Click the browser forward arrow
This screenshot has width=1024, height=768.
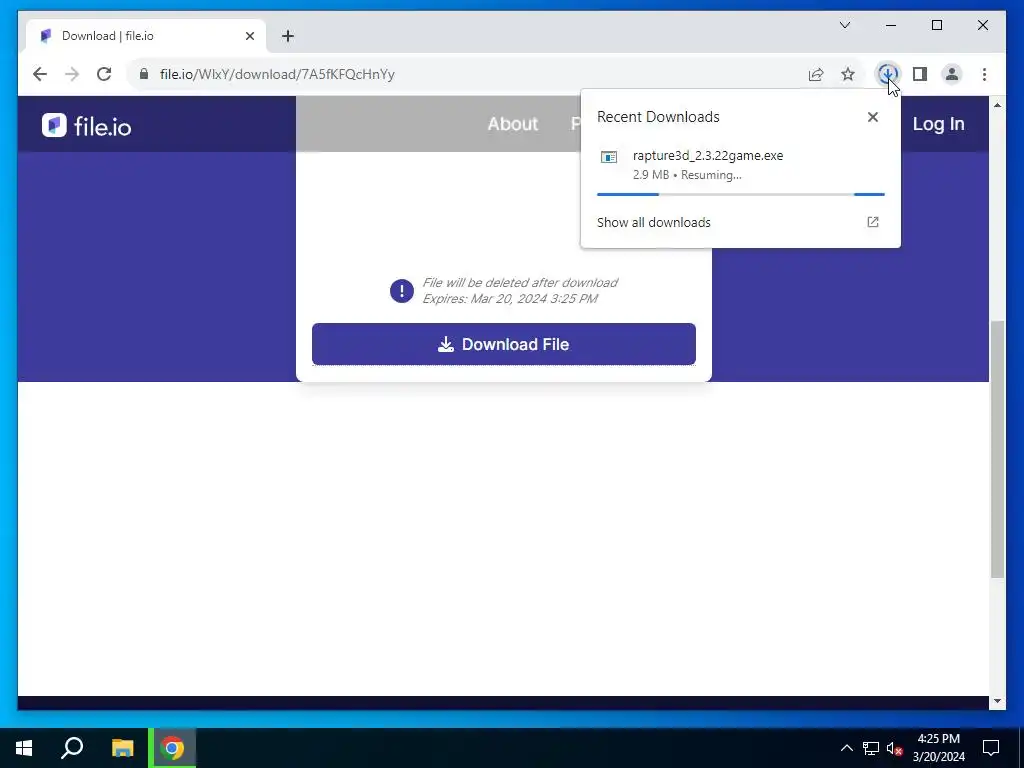pyautogui.click(x=72, y=74)
